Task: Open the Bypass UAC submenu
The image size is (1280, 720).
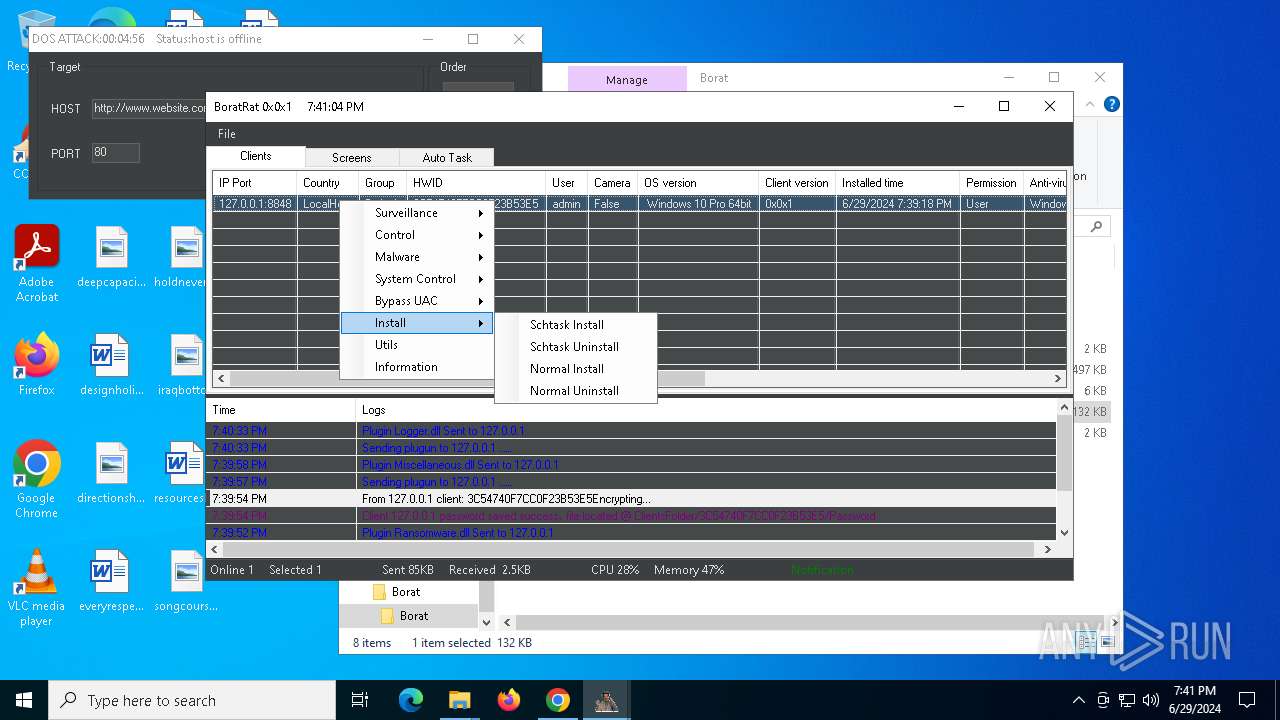Action: tap(417, 301)
